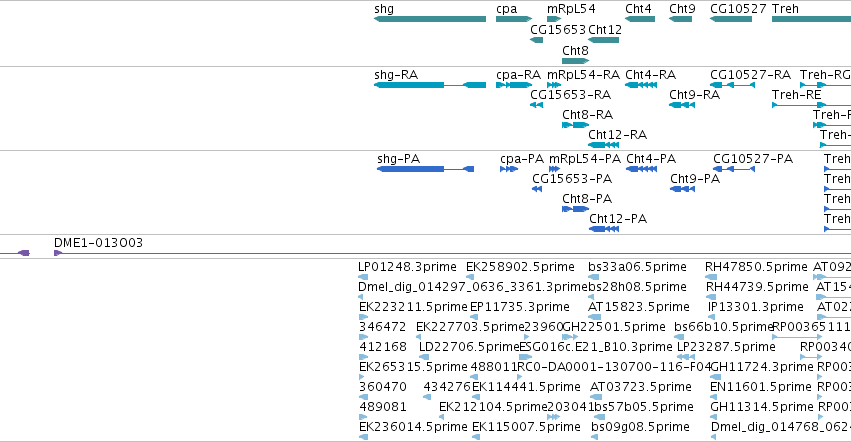Select the Cht8-PA protein label

(587, 199)
